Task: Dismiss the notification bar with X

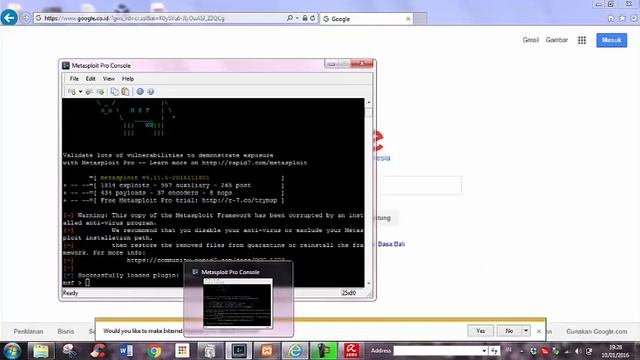Action: click(539, 331)
